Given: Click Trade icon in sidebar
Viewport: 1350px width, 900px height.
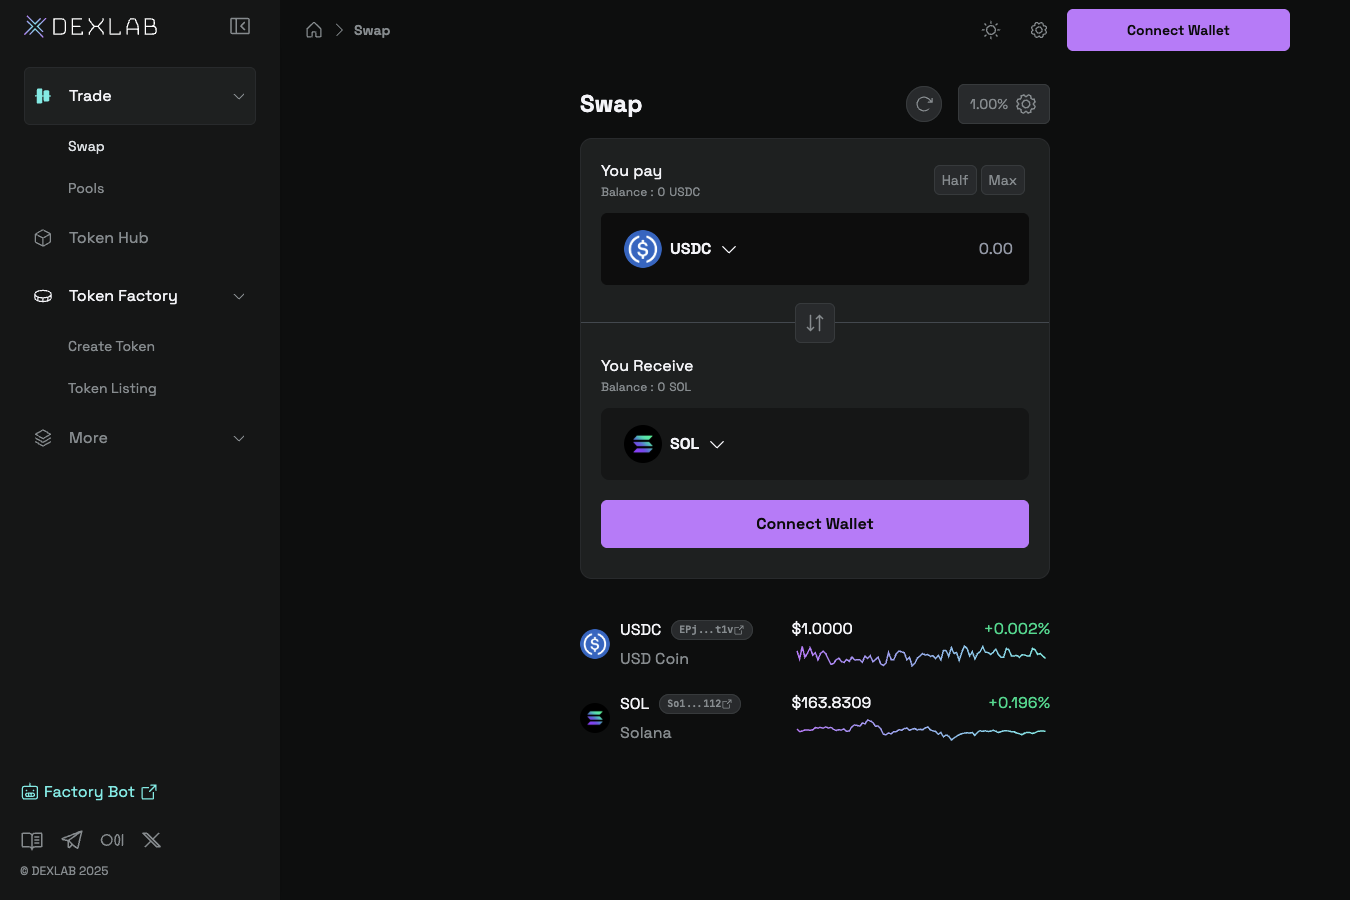Looking at the screenshot, I should (x=43, y=96).
